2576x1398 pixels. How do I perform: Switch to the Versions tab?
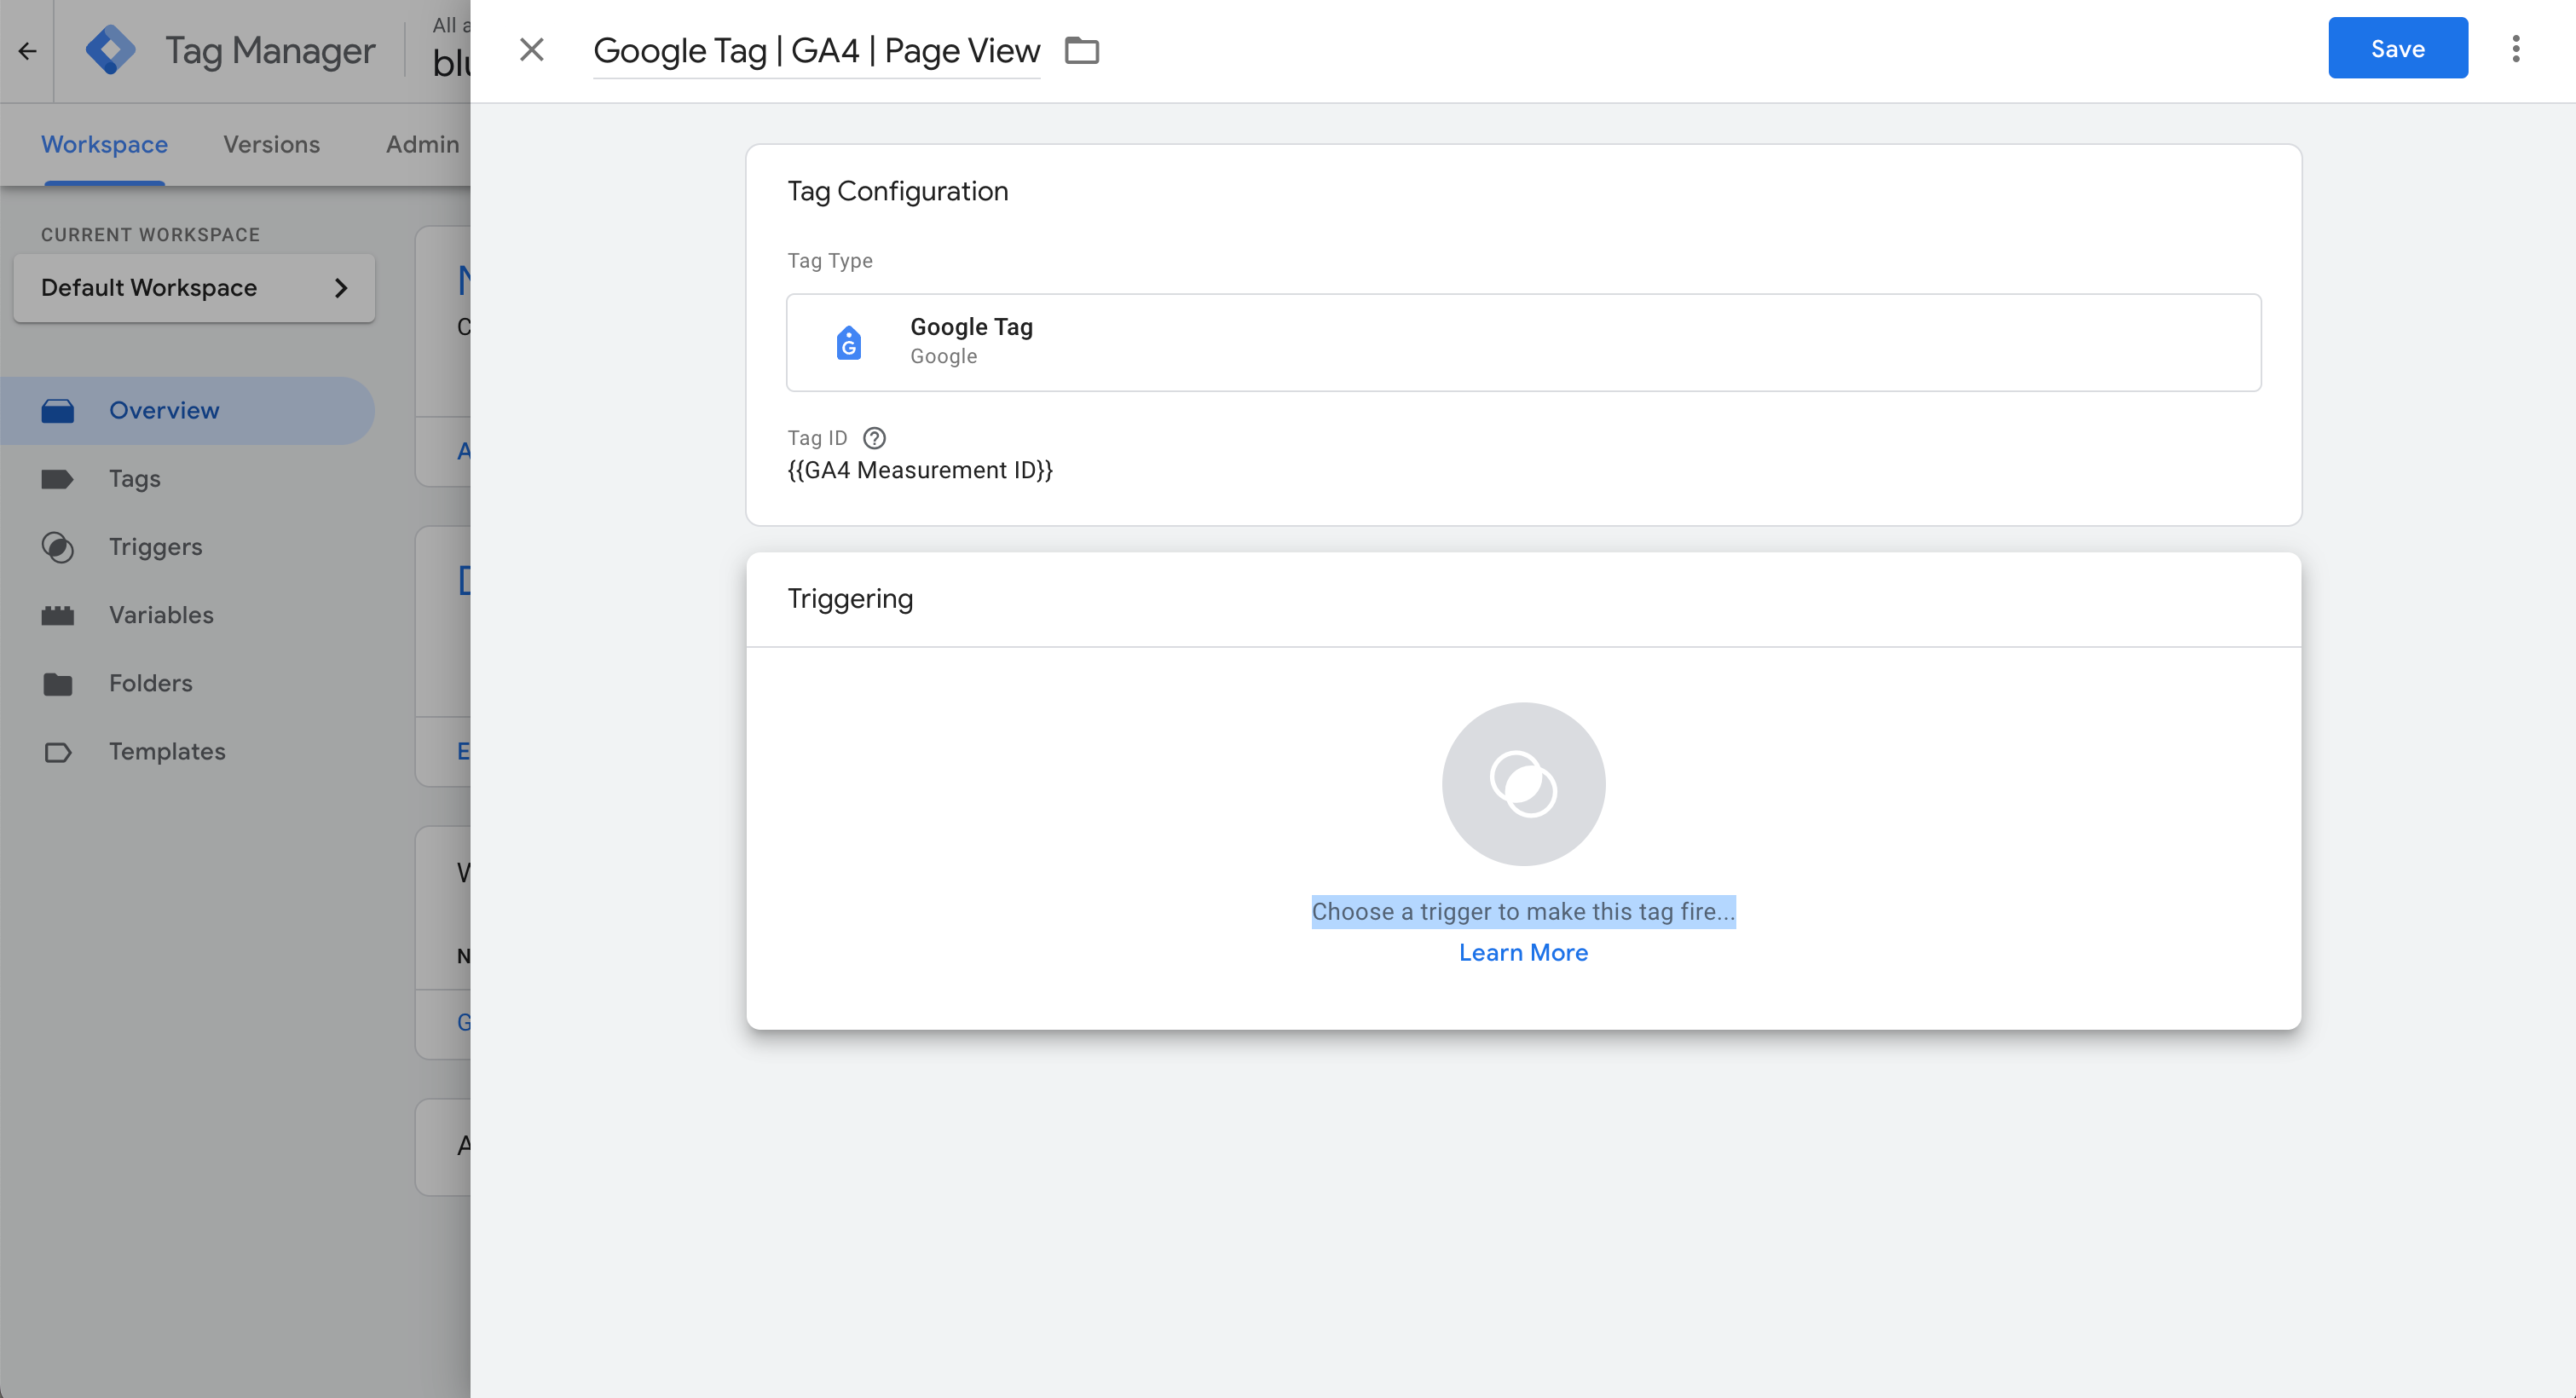[271, 145]
